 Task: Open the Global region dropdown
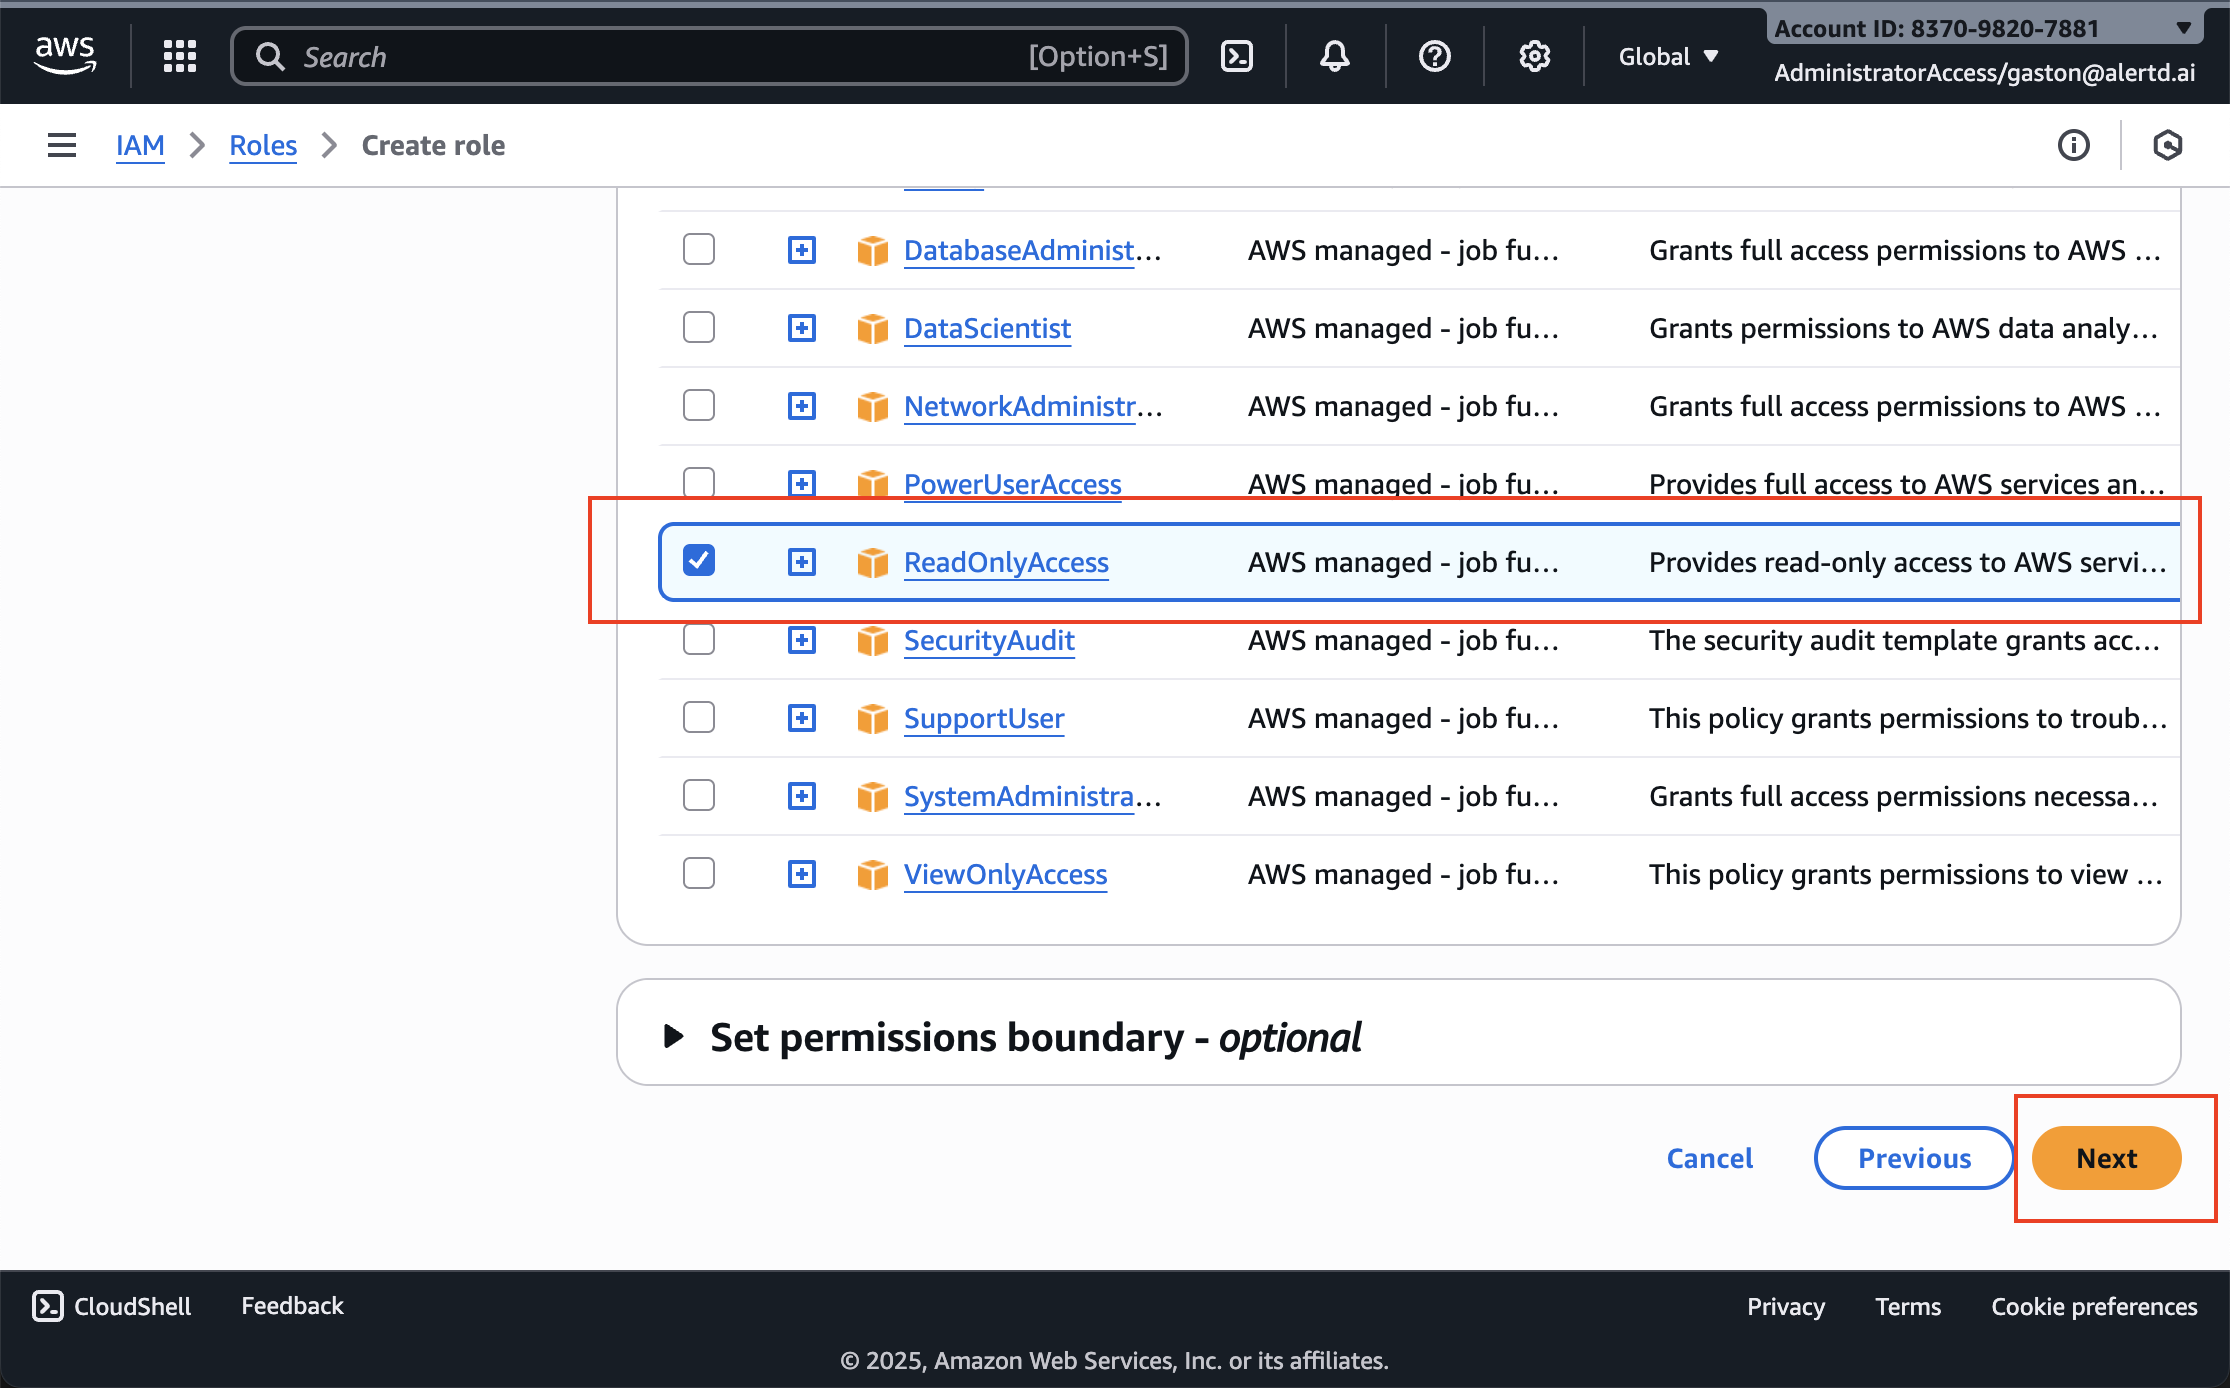point(1667,56)
